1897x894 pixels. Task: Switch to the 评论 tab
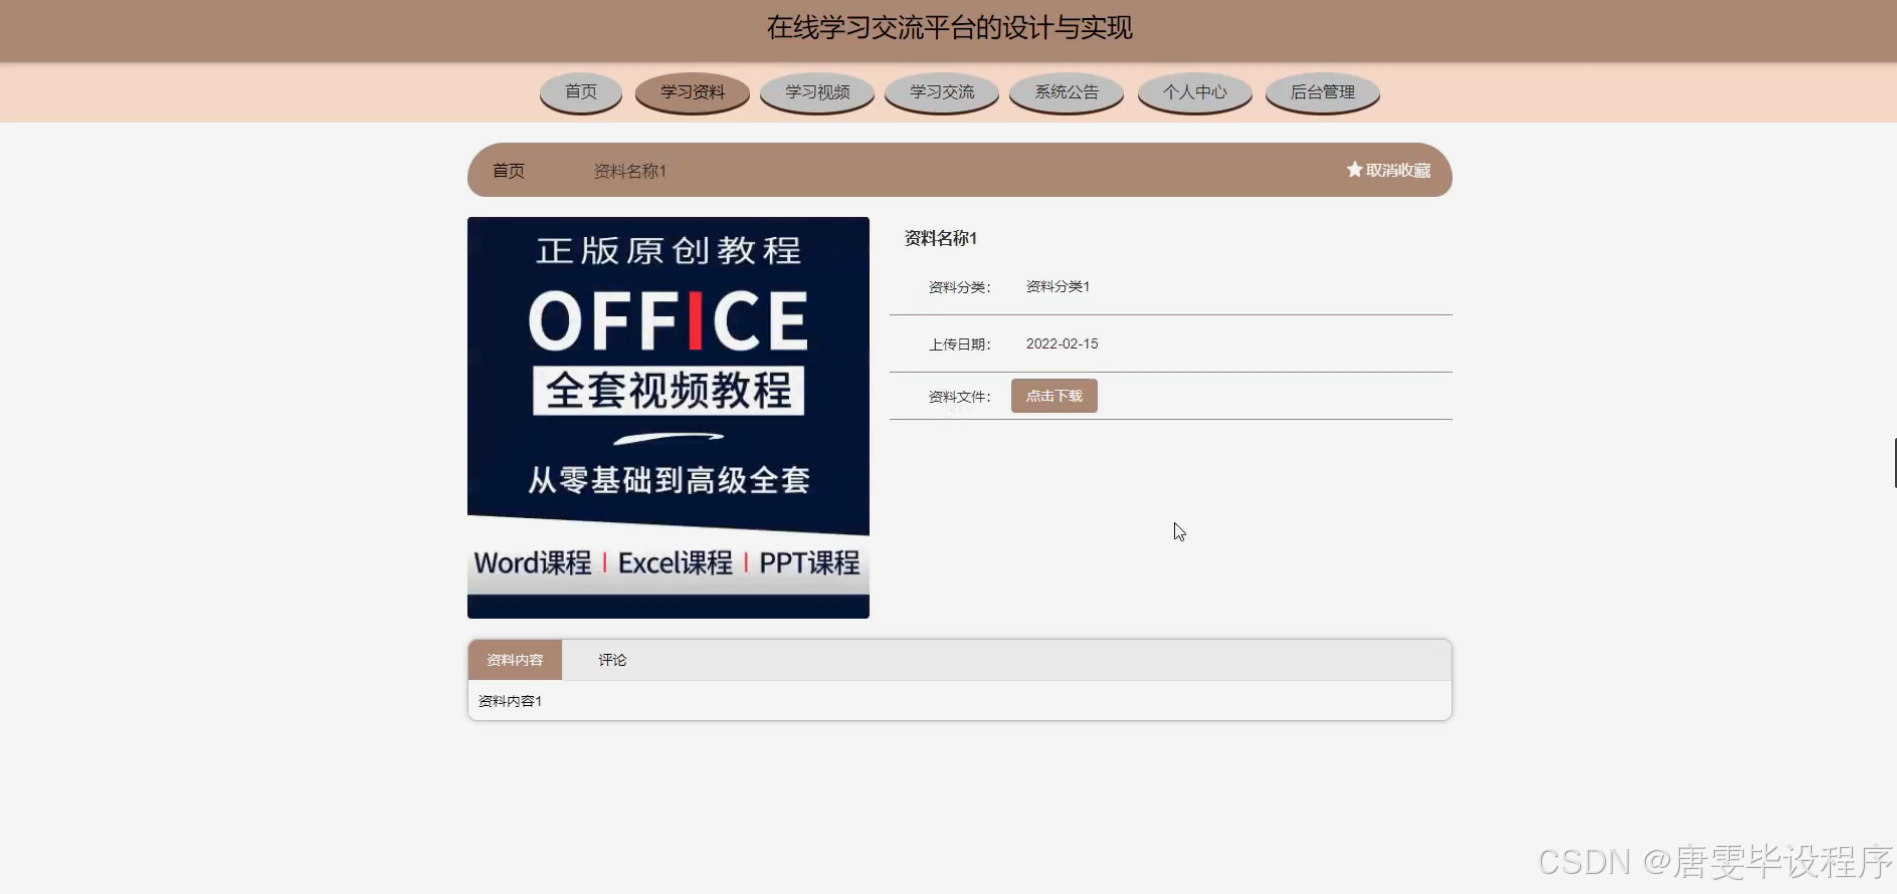point(612,660)
